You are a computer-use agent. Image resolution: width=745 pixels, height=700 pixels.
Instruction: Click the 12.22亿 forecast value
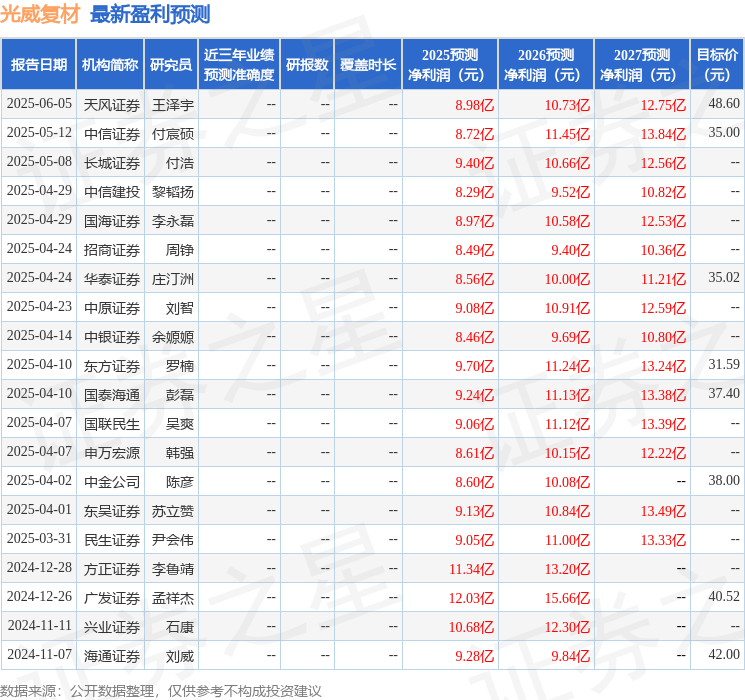[x=663, y=453]
